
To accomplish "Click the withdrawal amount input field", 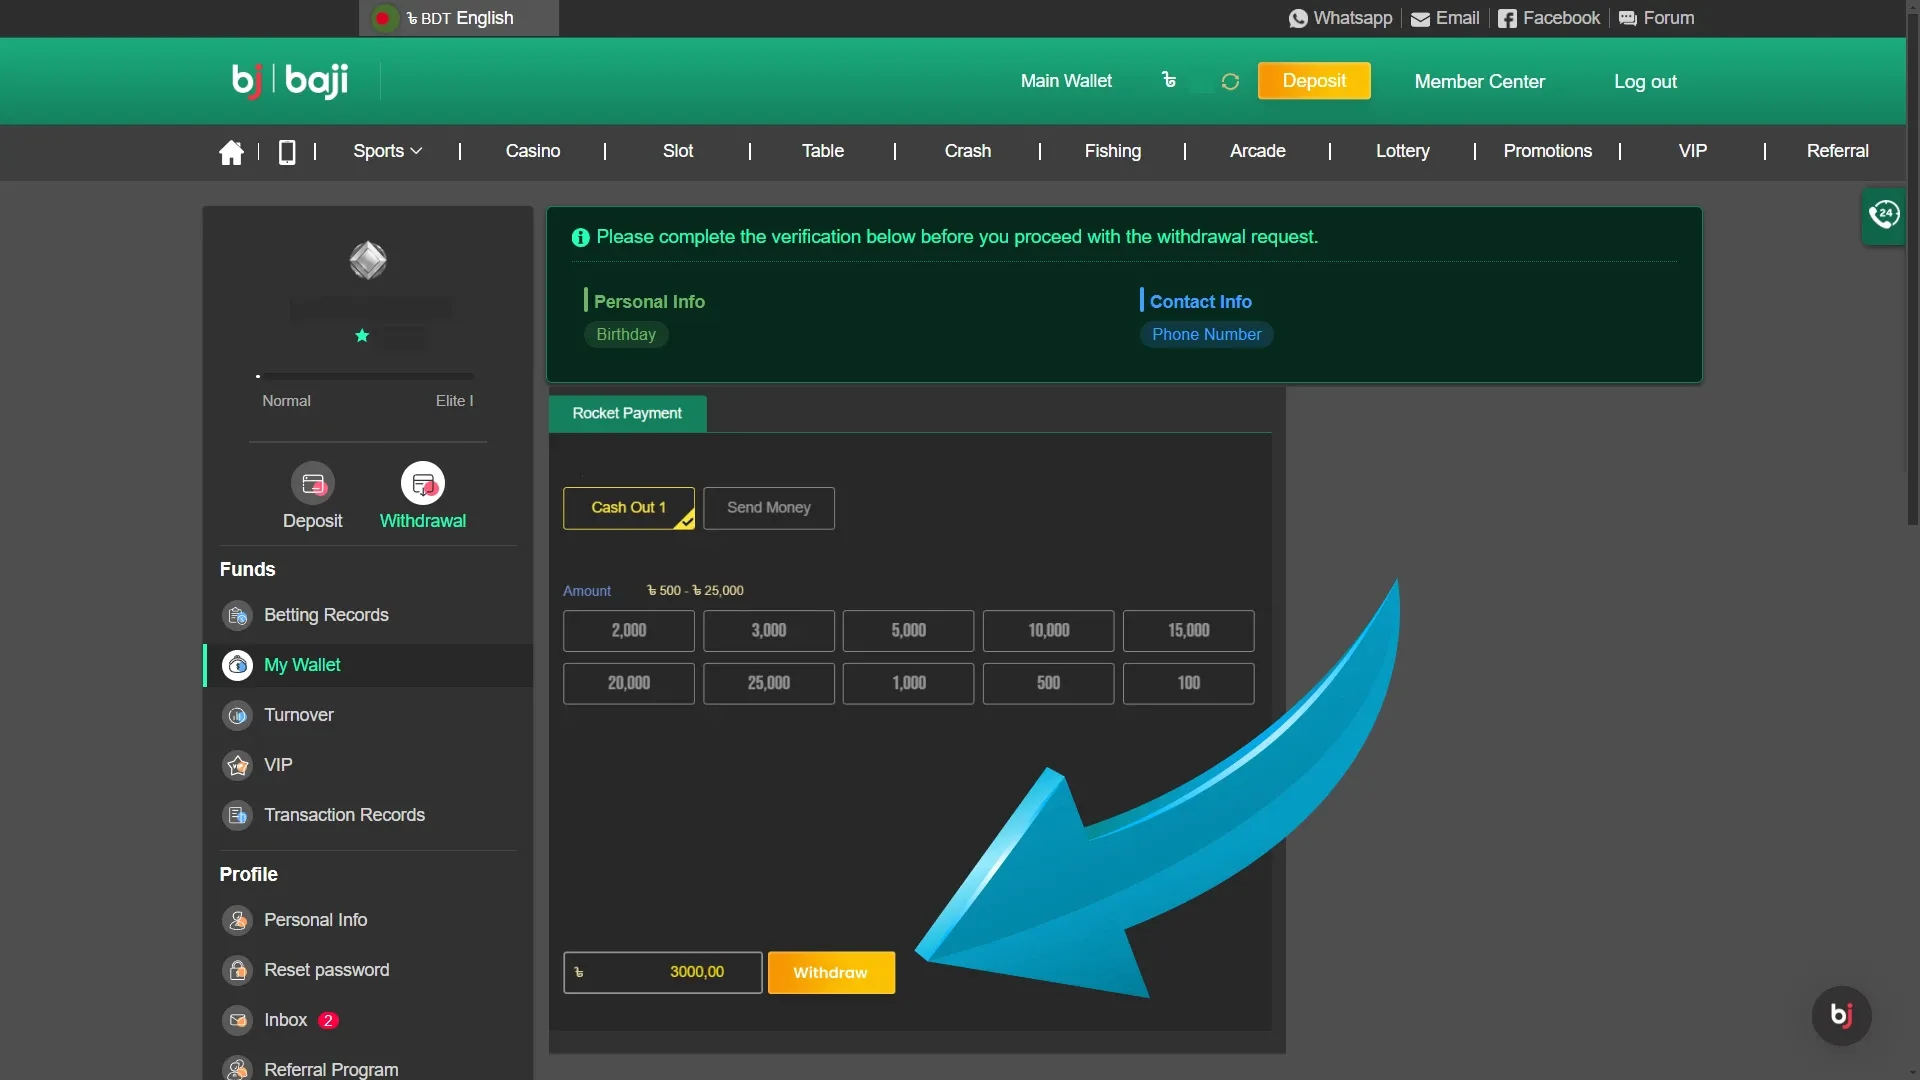I will (662, 972).
